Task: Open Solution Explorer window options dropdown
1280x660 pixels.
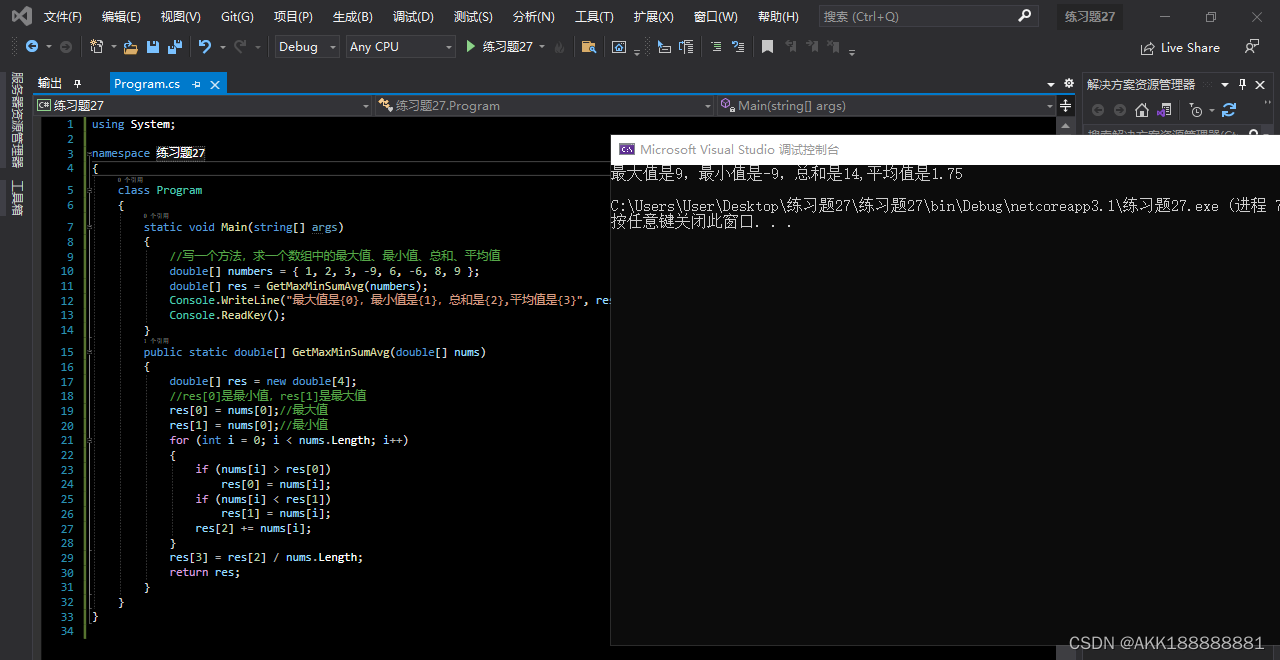Action: 1225,85
